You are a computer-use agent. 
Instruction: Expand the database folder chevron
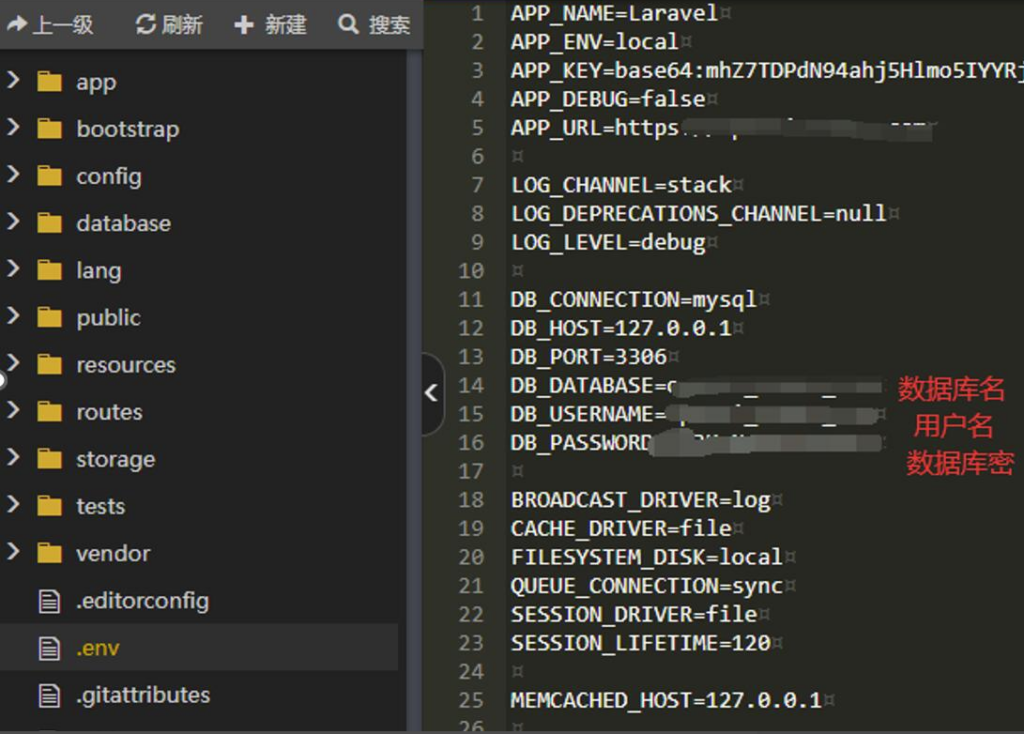tap(13, 222)
